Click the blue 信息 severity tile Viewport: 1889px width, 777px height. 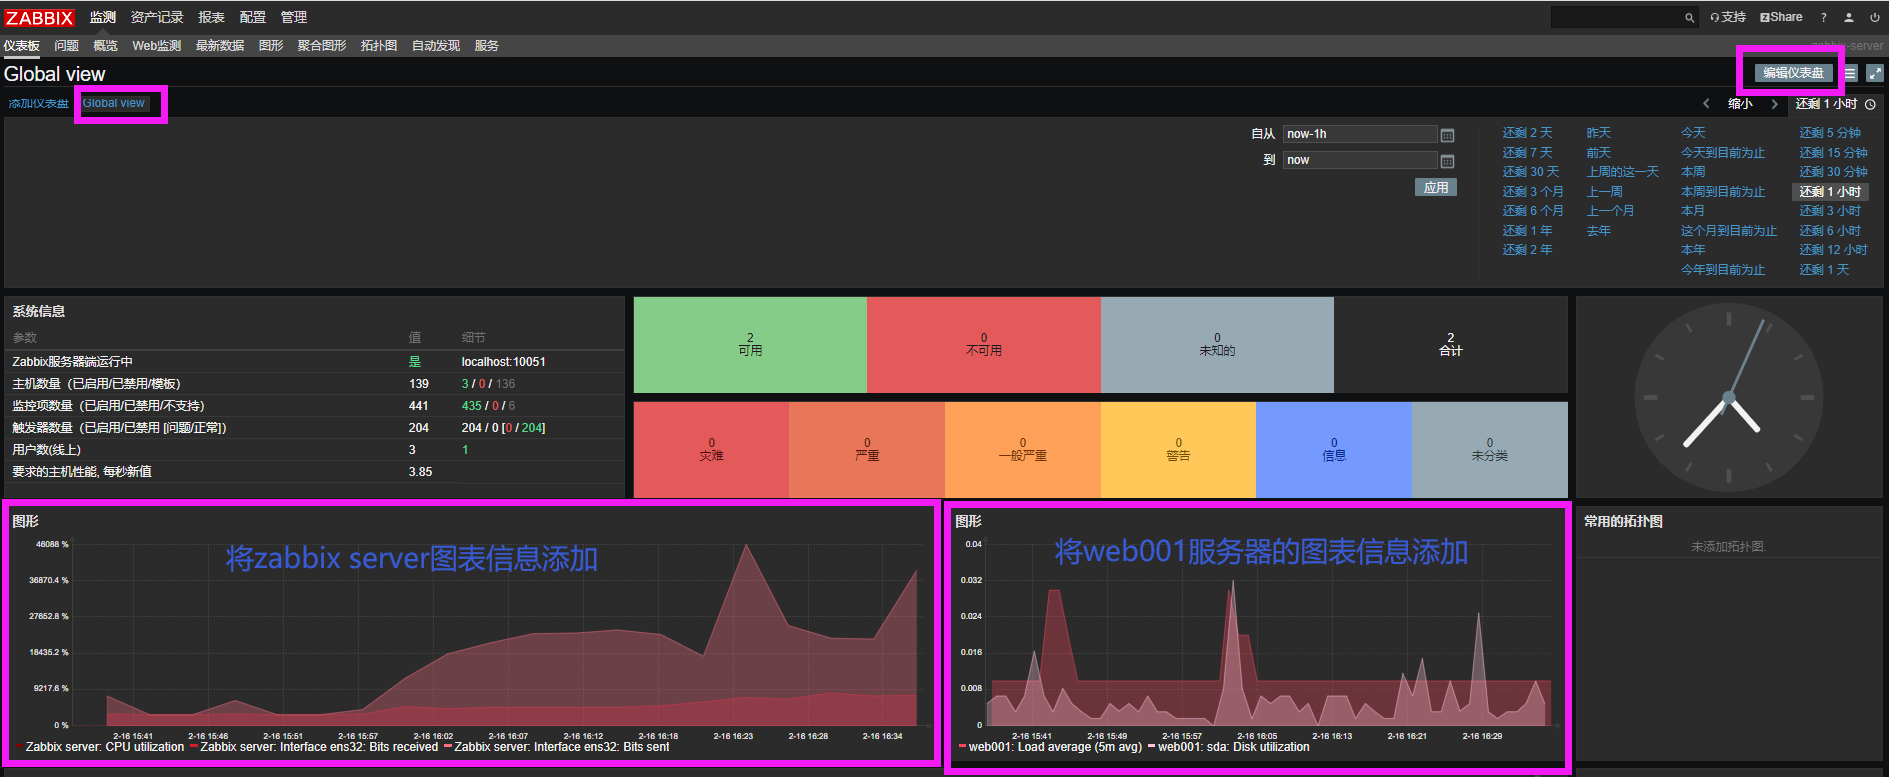click(x=1334, y=450)
